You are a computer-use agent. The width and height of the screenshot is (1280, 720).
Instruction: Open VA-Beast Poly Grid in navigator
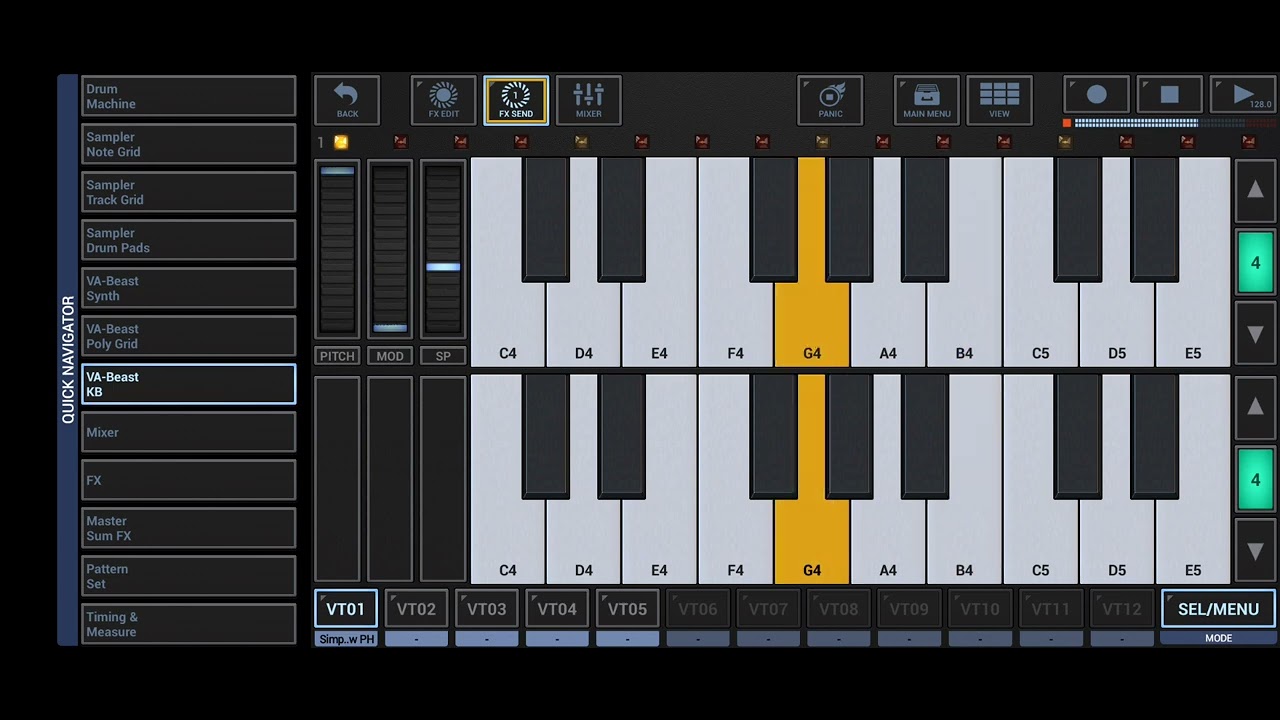click(x=189, y=336)
